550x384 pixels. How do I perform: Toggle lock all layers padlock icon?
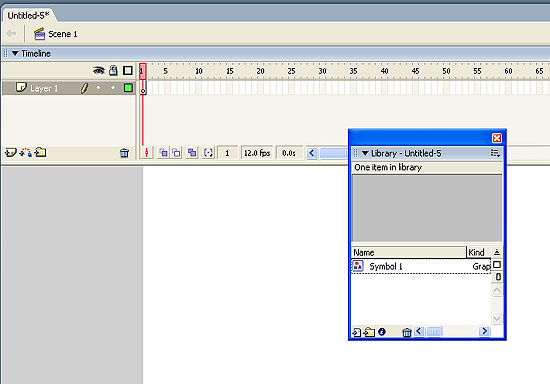click(113, 70)
